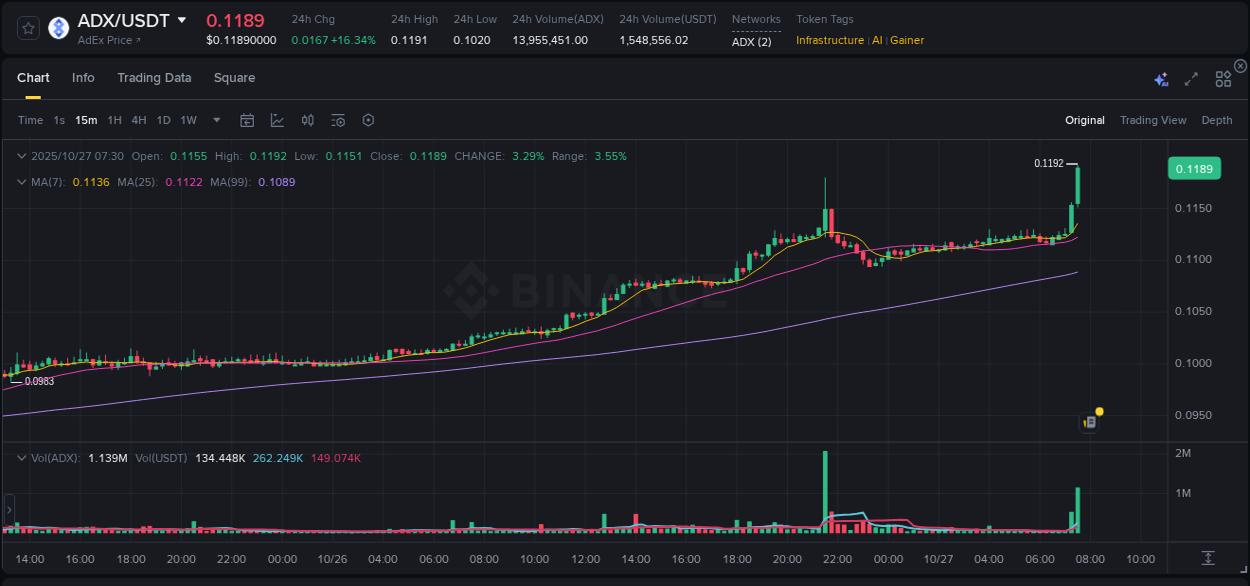Open indicator settings list icon
Image resolution: width=1250 pixels, height=586 pixels.
coord(337,120)
